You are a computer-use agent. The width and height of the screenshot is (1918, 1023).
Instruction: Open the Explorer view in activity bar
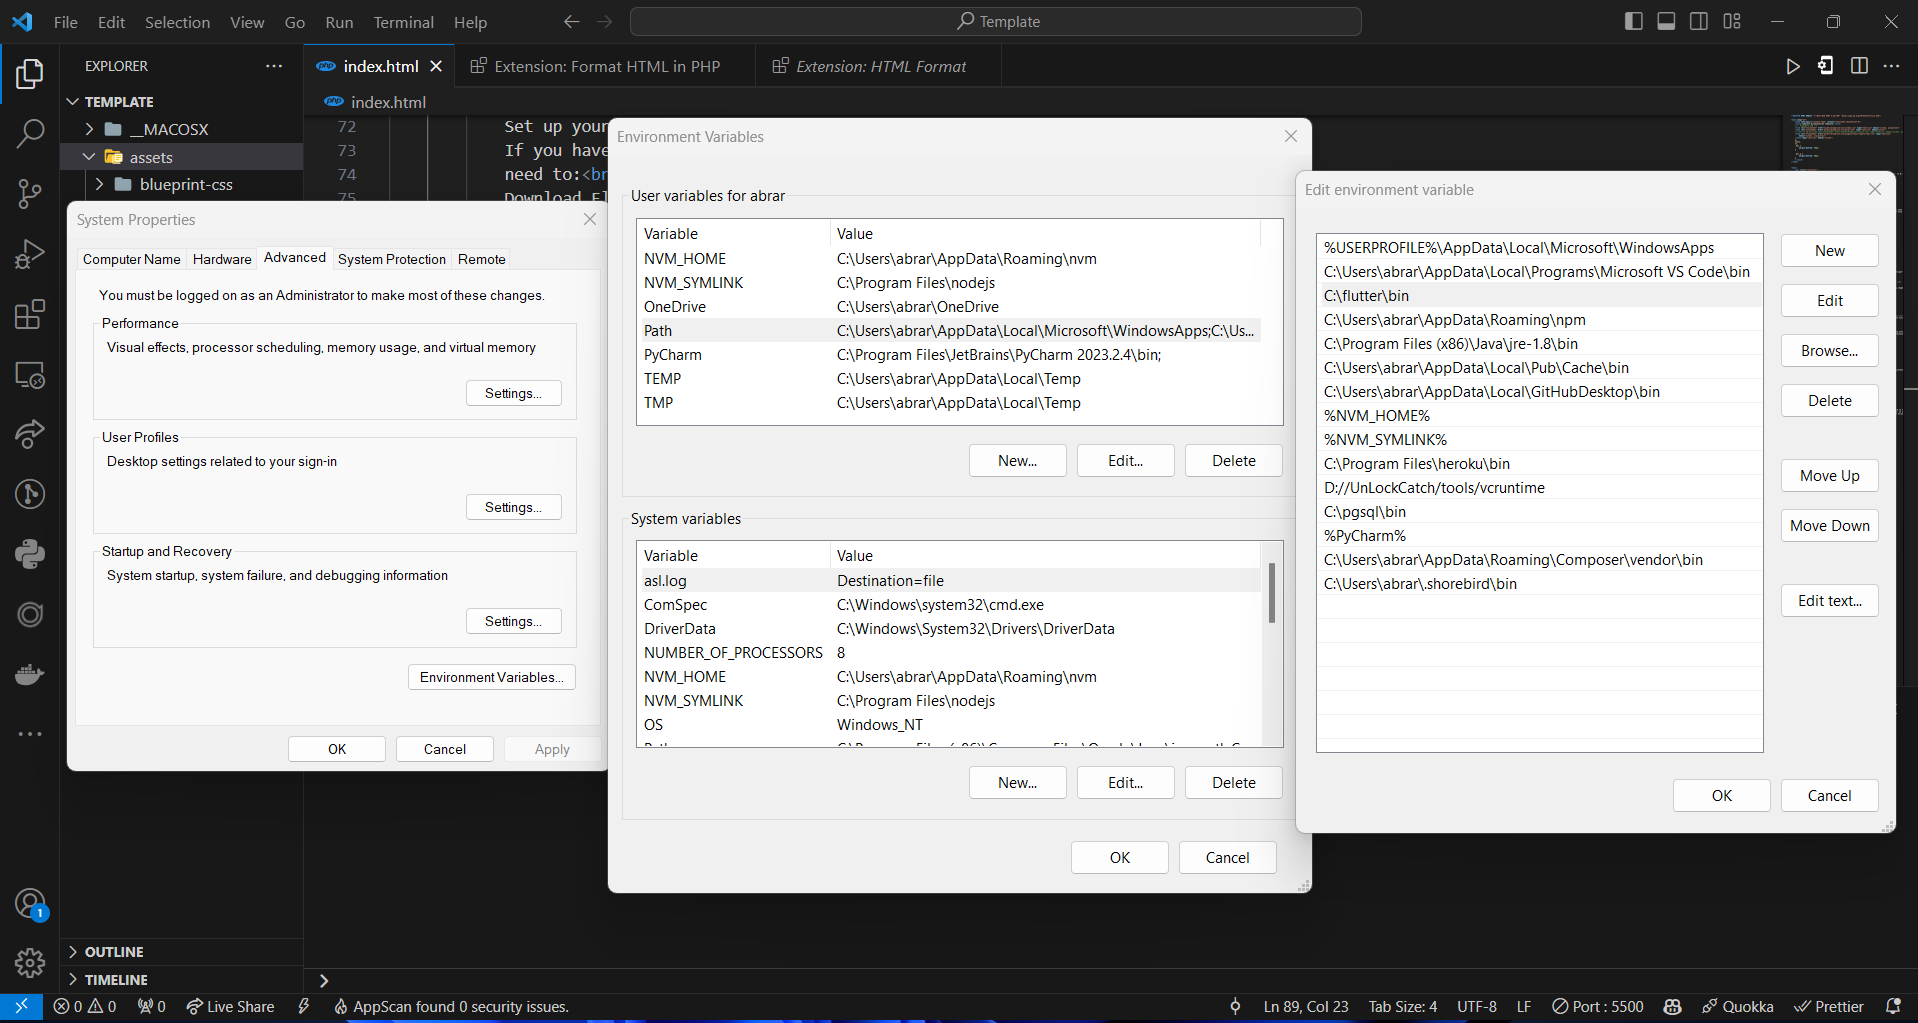[30, 73]
